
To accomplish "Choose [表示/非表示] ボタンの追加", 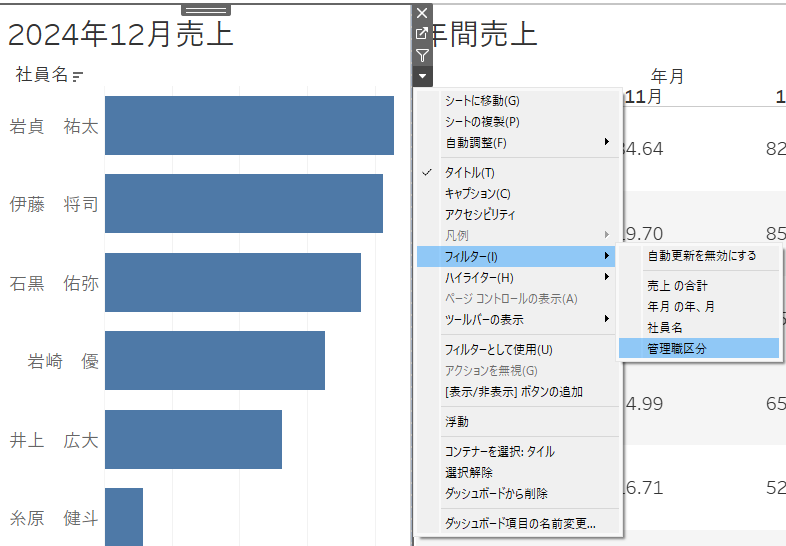I will click(518, 392).
